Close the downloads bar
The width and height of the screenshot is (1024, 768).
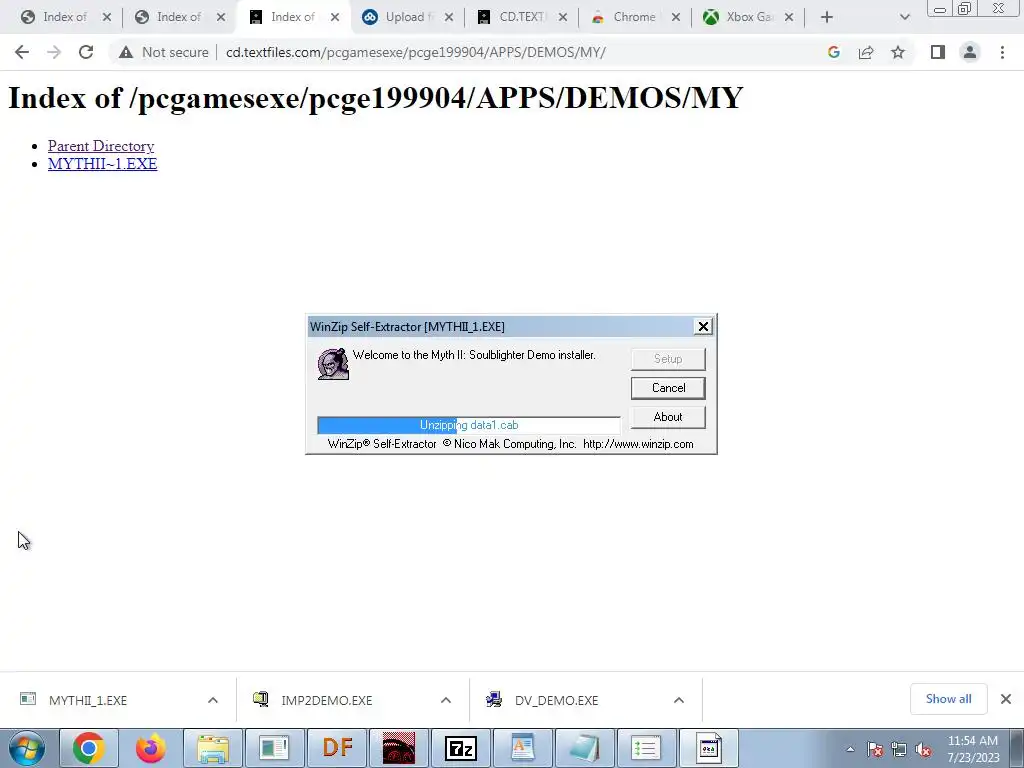(x=1006, y=699)
